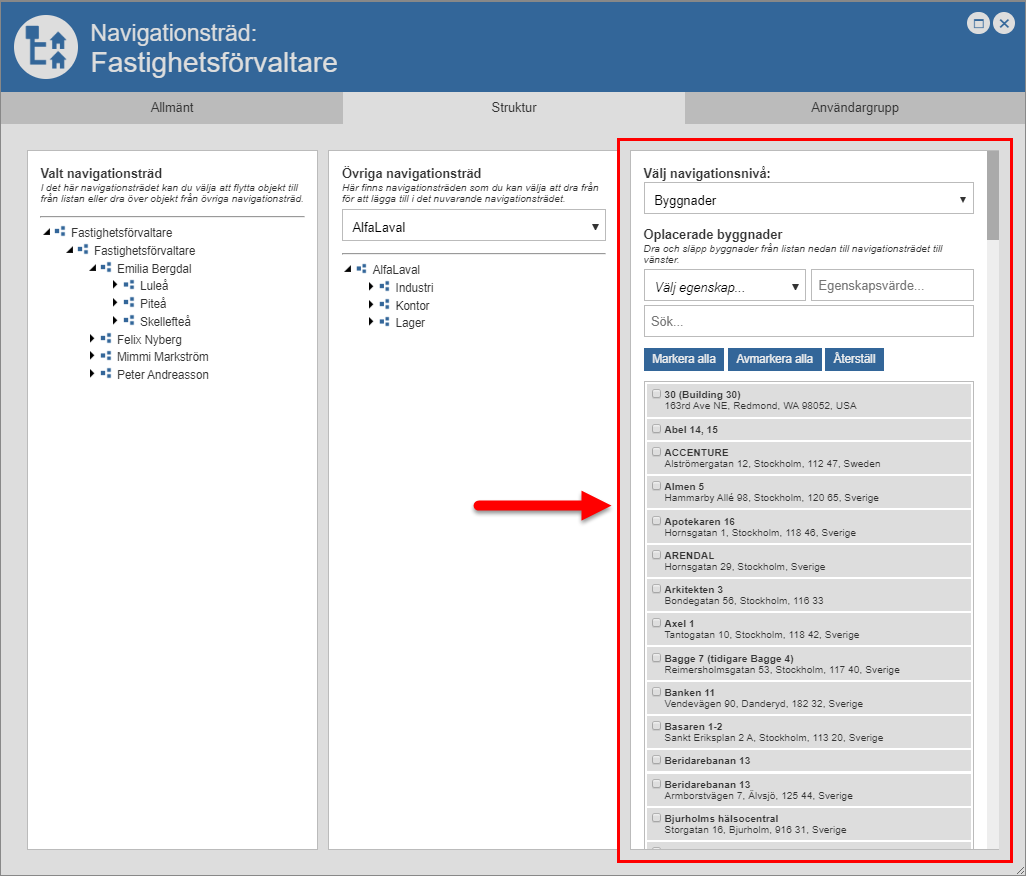Click the node icon beside Piteå
Screen dimensions: 1026x876
[x=128, y=303]
